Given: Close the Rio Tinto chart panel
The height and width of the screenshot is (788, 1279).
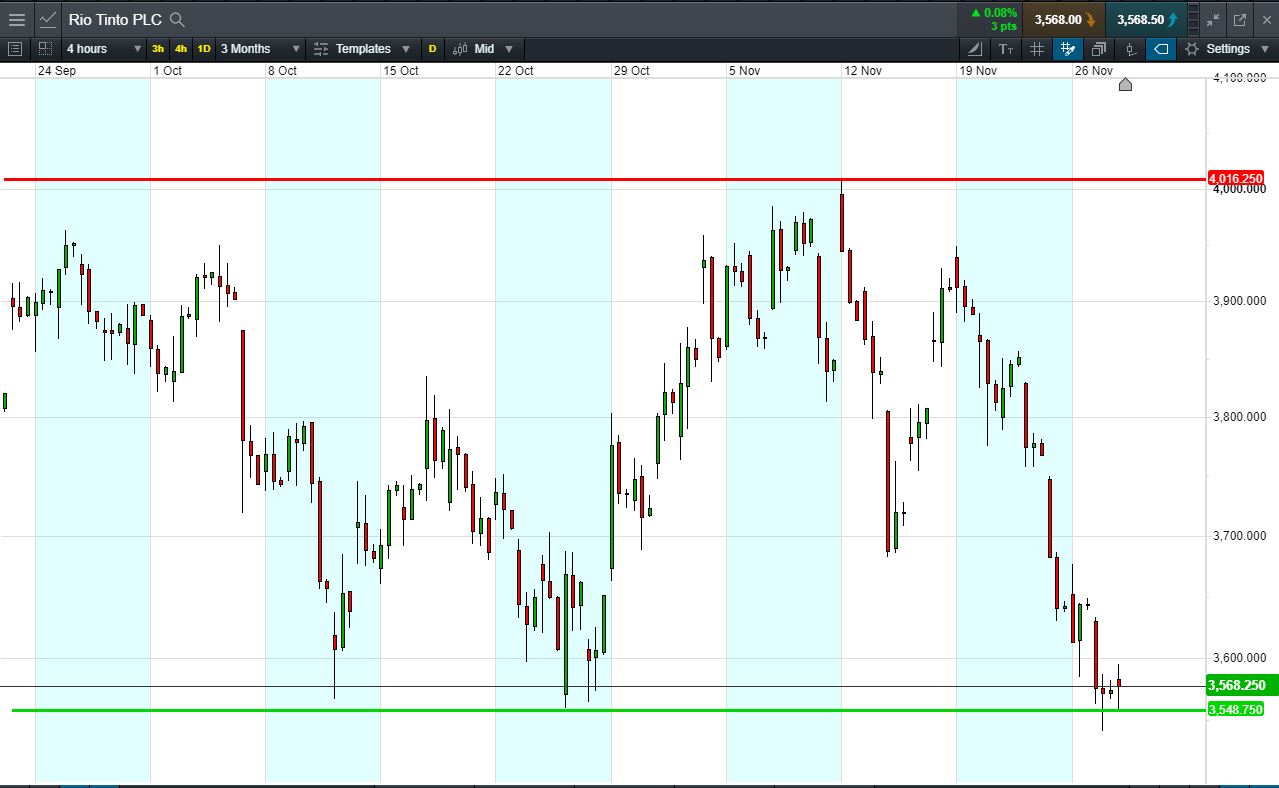Looking at the screenshot, I should 1265,19.
